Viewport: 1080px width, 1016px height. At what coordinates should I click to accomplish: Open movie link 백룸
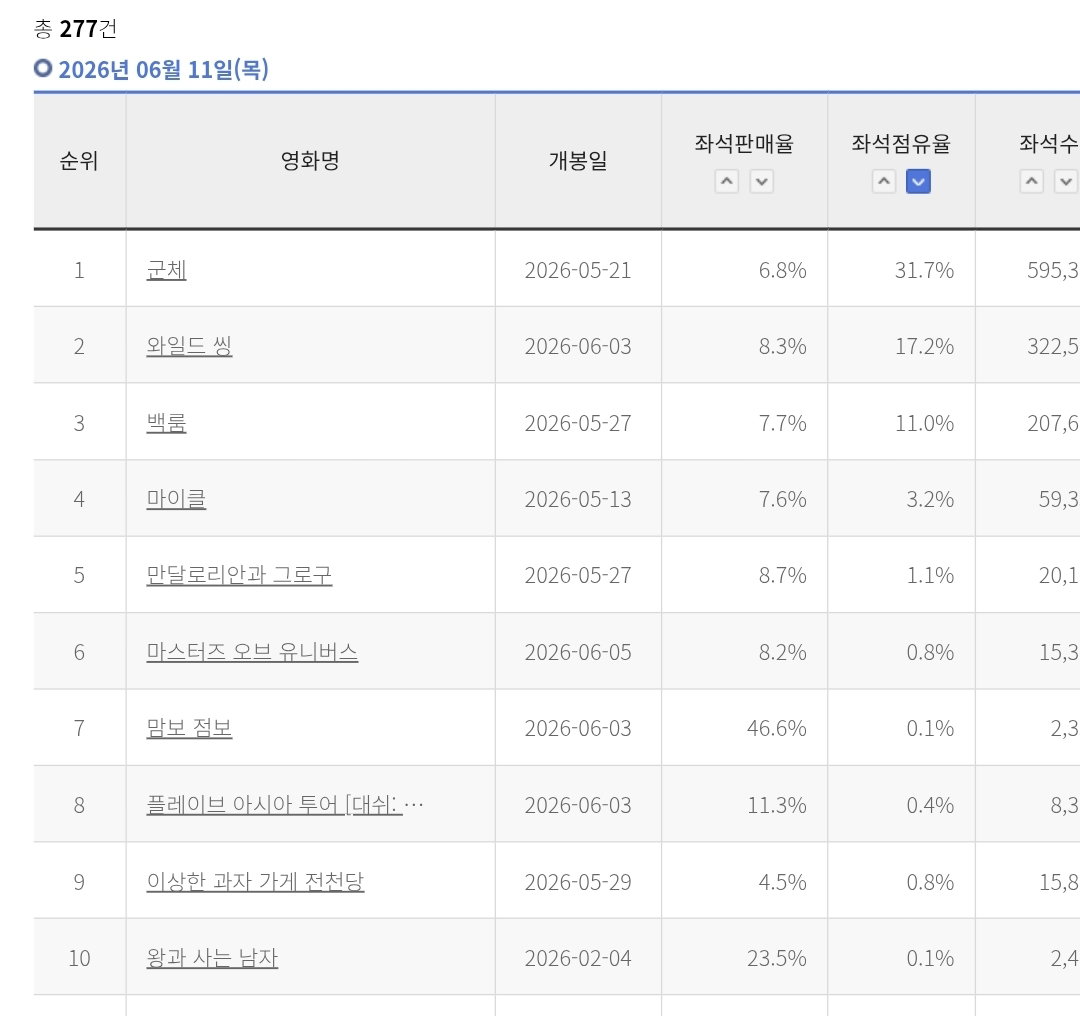(x=167, y=423)
